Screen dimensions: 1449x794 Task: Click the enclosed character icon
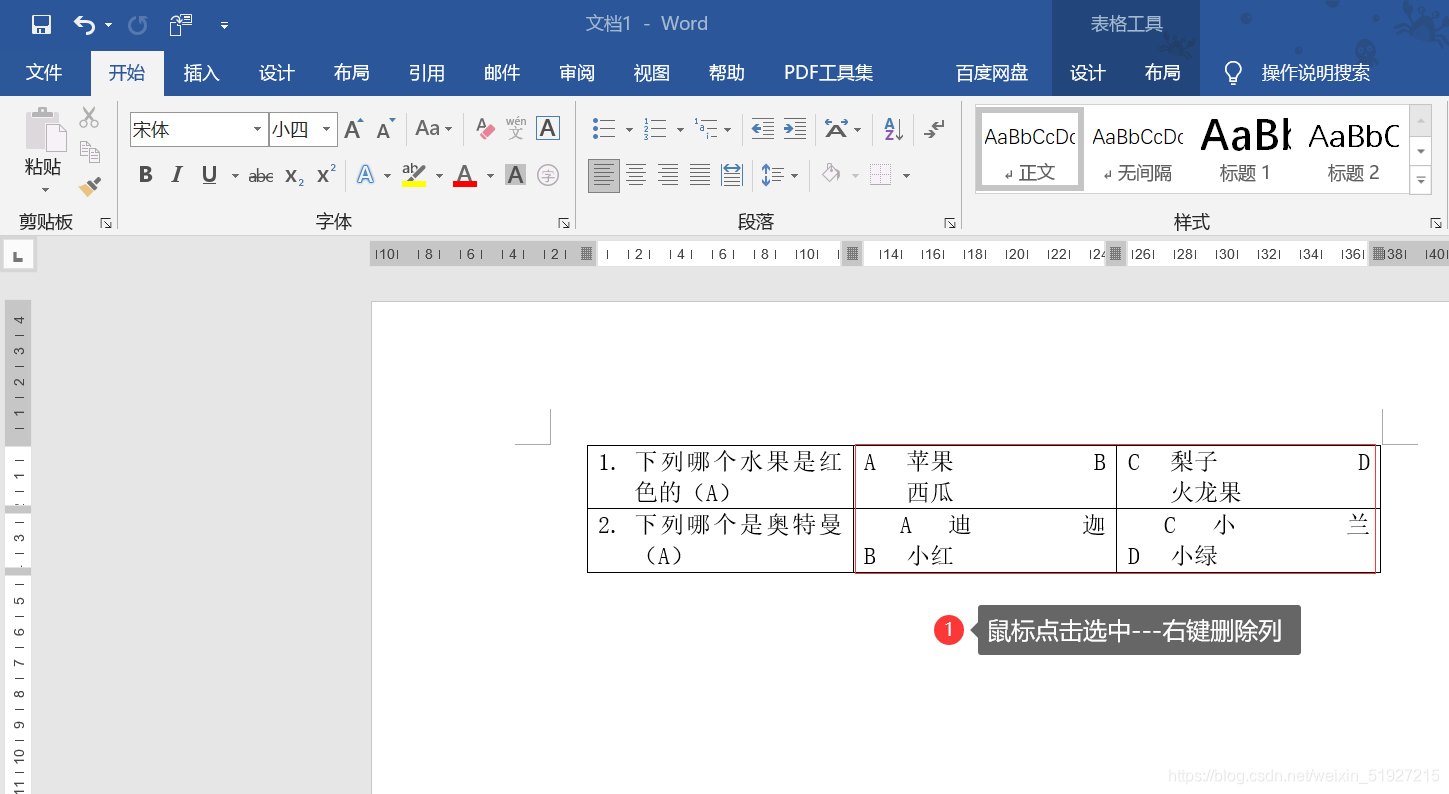(x=548, y=175)
